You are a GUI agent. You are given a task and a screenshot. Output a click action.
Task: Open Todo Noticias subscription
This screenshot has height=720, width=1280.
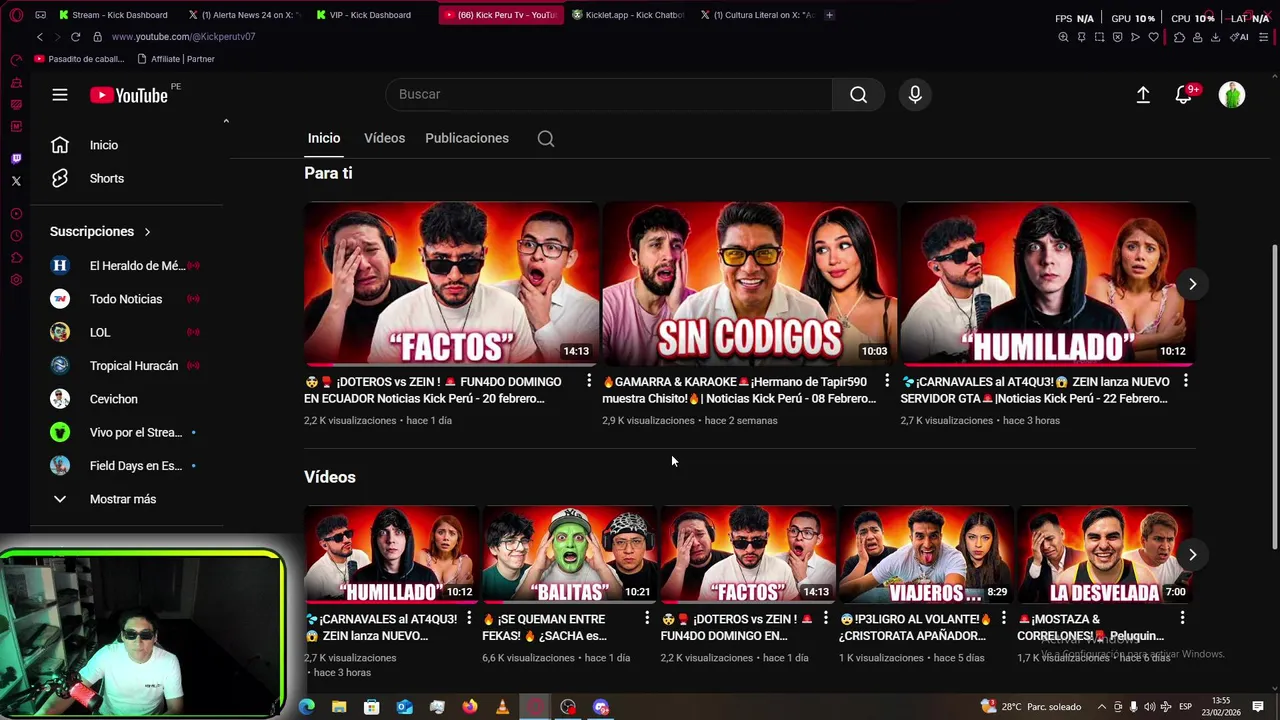click(x=125, y=299)
